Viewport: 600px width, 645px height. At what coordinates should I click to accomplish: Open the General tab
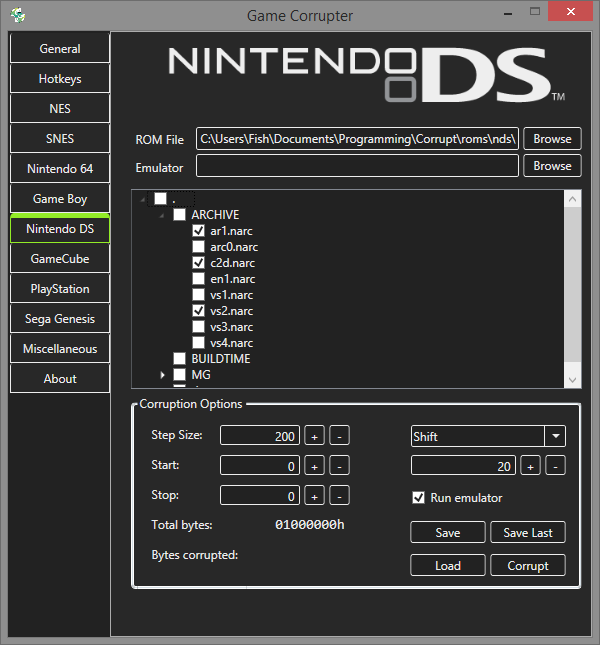point(60,49)
